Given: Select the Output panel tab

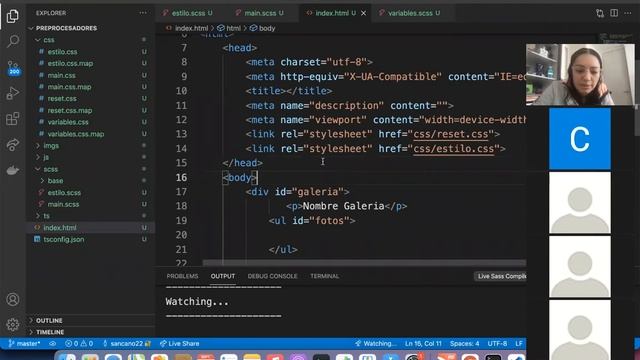Looking at the screenshot, I should pyautogui.click(x=223, y=276).
